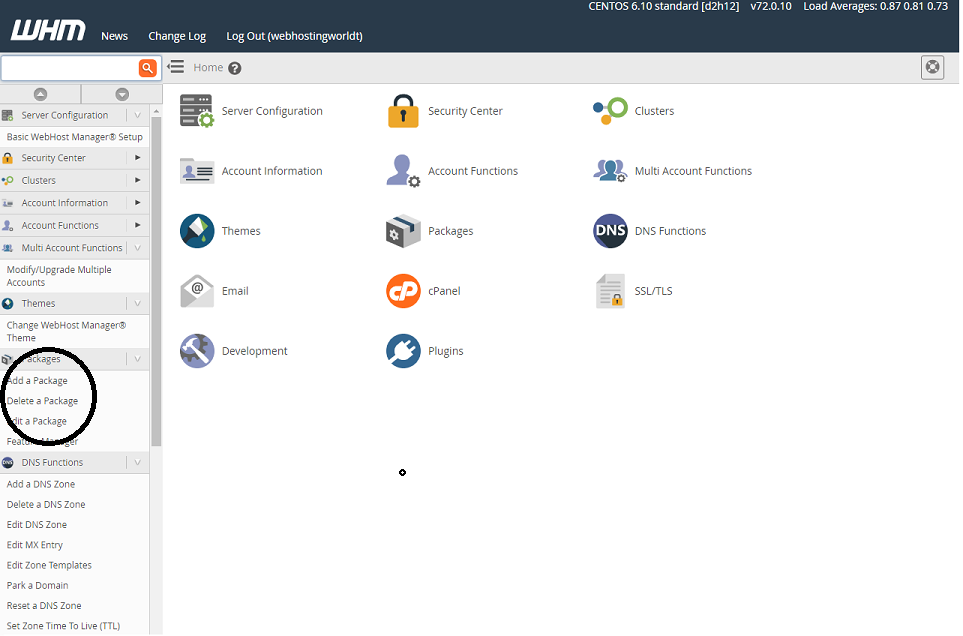Open the Themes icon
This screenshot has width=963, height=636.
[197, 231]
